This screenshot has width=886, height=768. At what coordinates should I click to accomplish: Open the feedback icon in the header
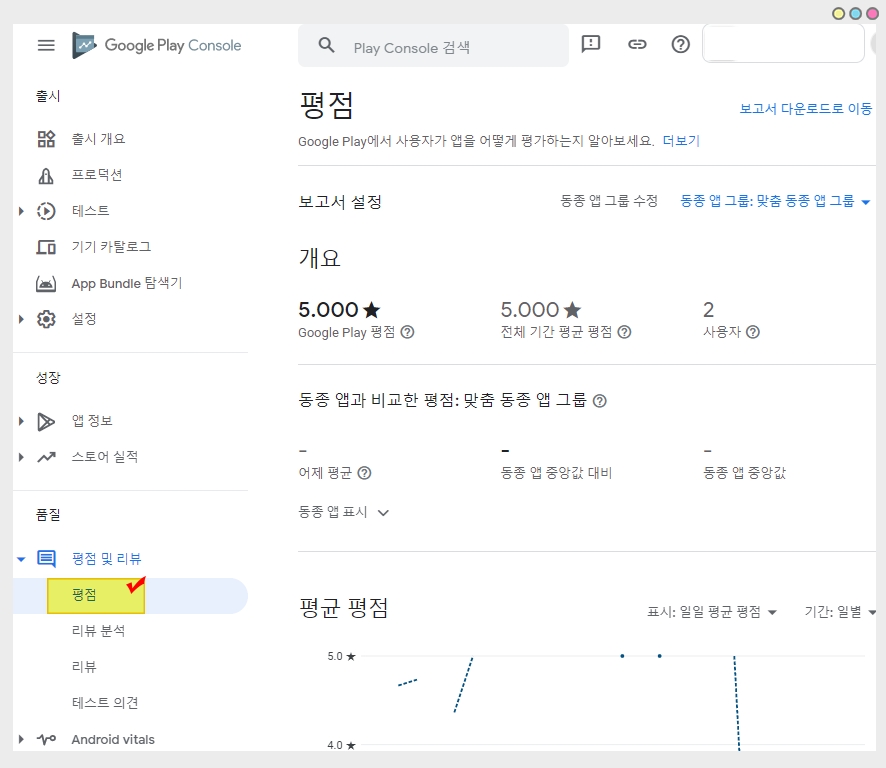pyautogui.click(x=591, y=44)
